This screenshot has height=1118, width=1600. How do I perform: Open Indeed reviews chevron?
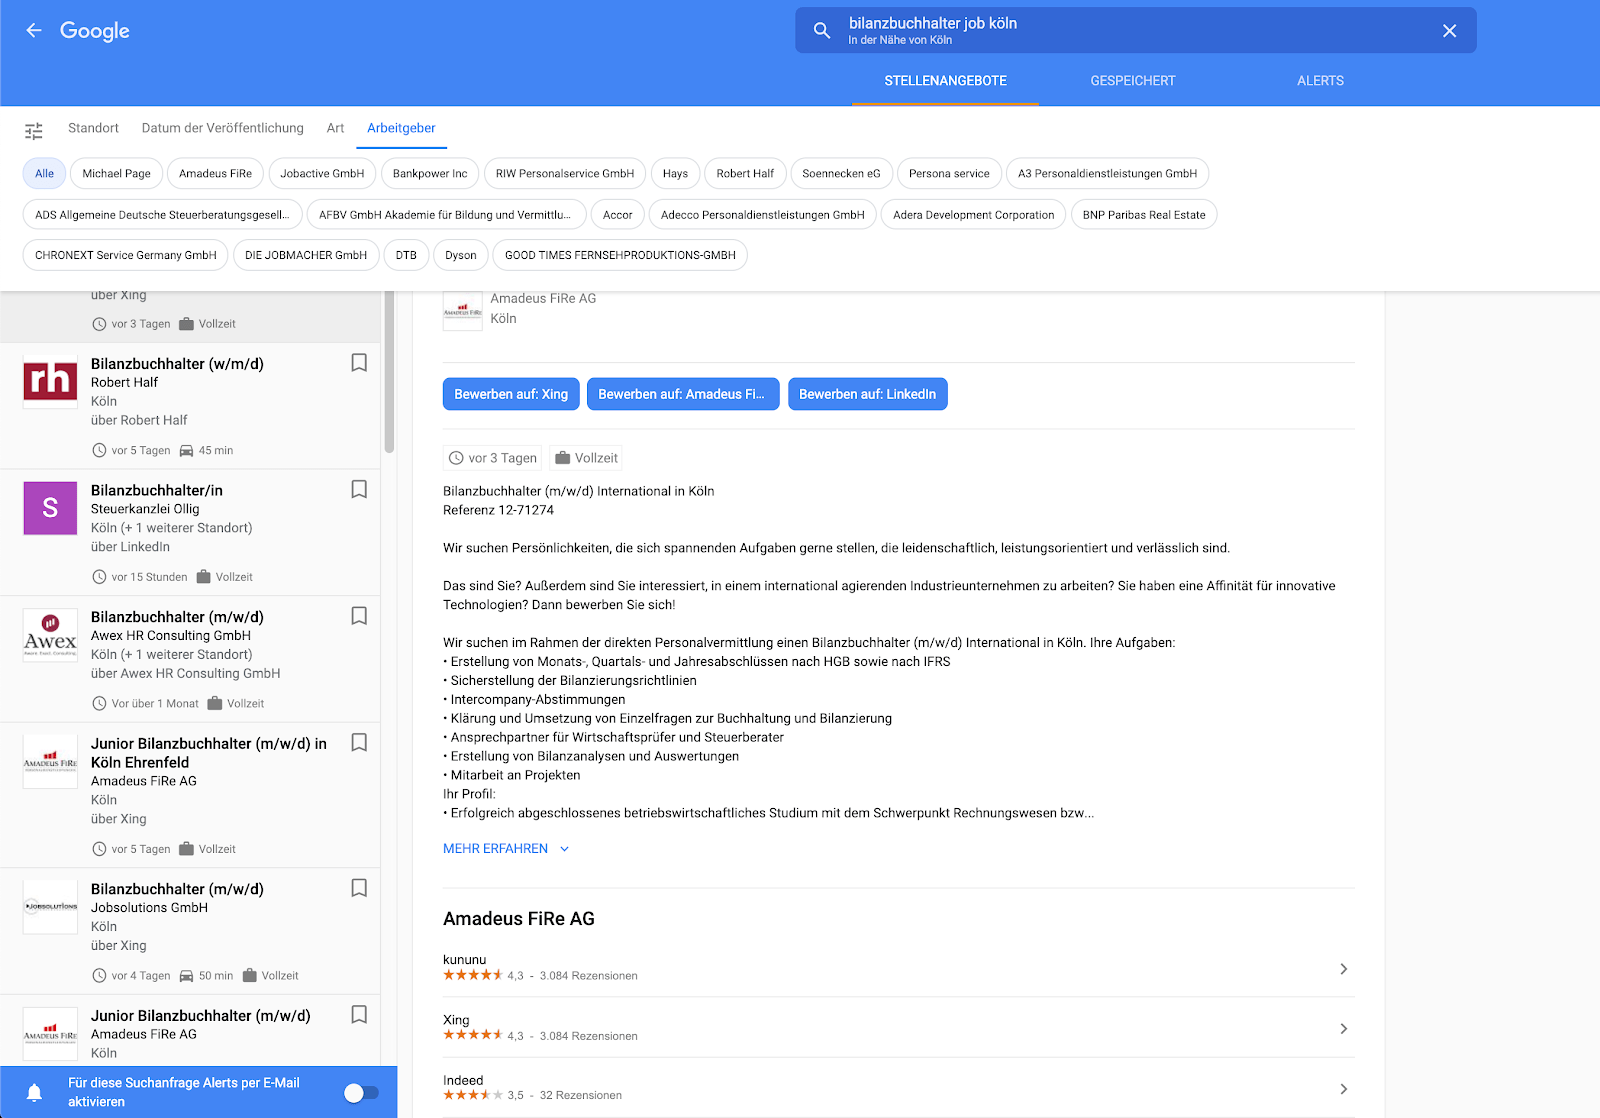pos(1343,1088)
